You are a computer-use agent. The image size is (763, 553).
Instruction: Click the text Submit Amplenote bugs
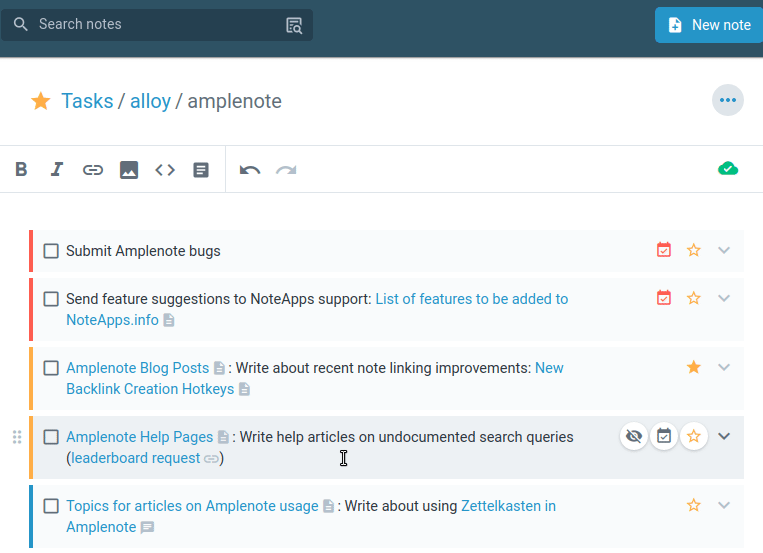click(143, 251)
